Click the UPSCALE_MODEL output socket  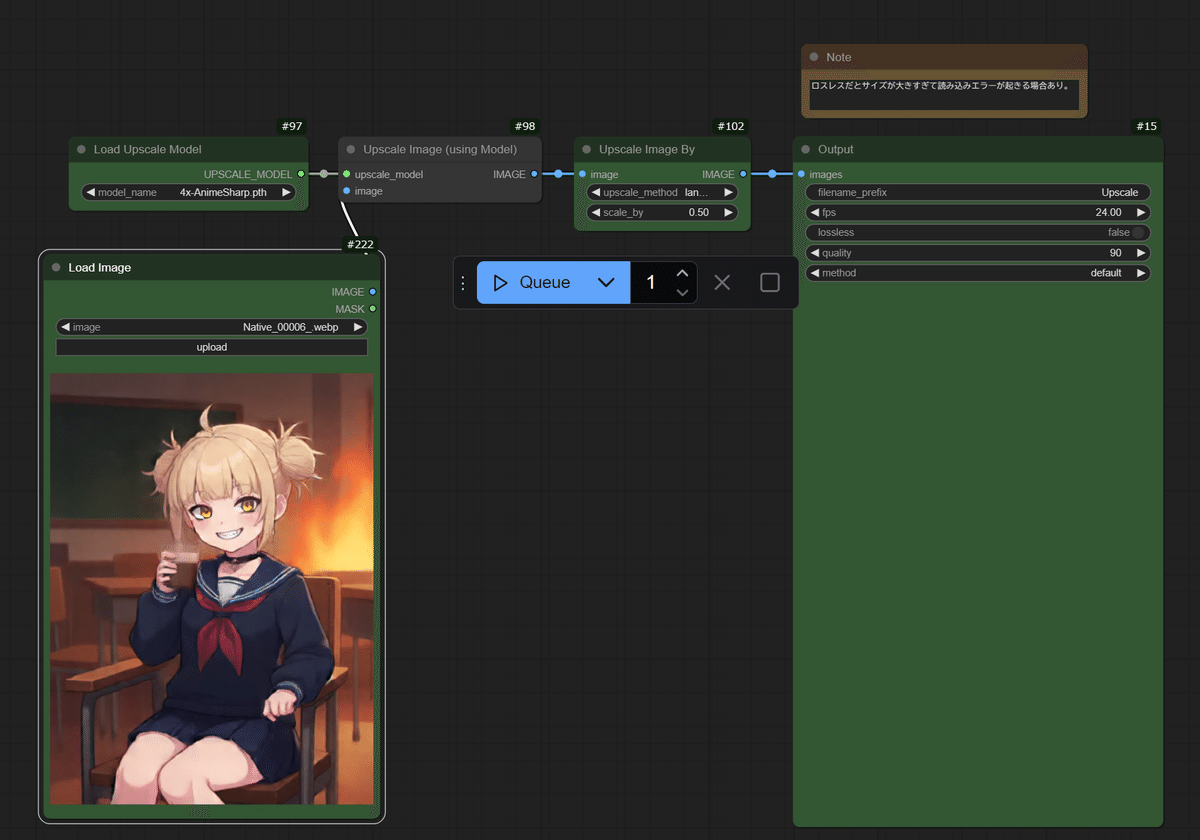pos(301,174)
